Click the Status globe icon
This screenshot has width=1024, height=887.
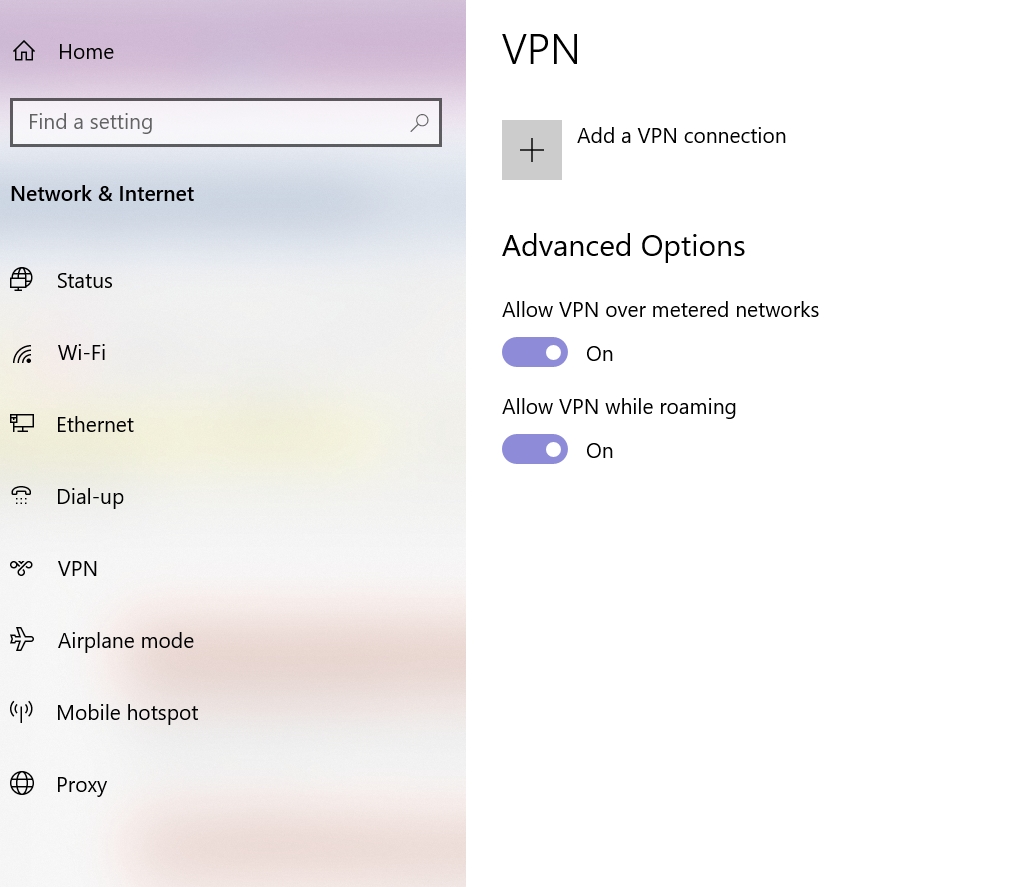22,280
